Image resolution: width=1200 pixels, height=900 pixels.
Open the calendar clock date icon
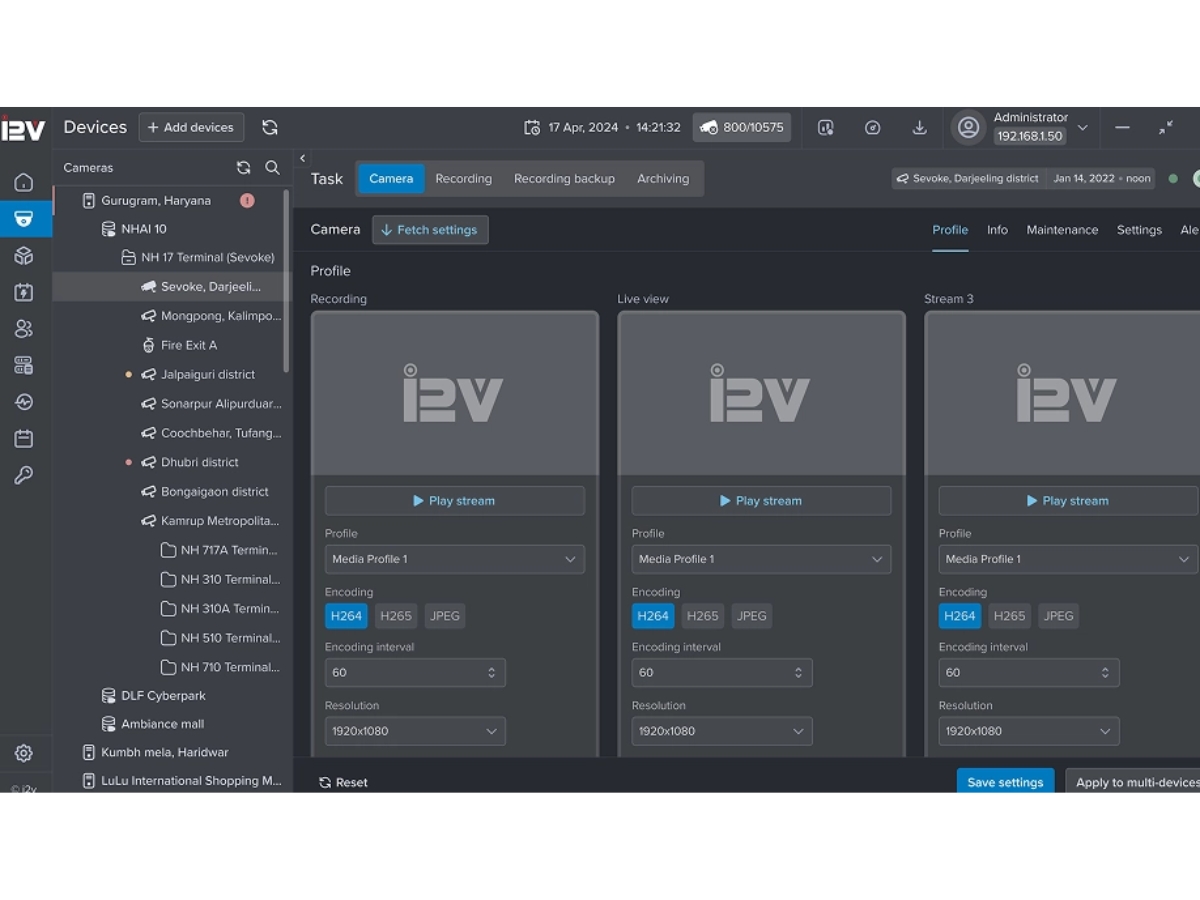pos(532,127)
